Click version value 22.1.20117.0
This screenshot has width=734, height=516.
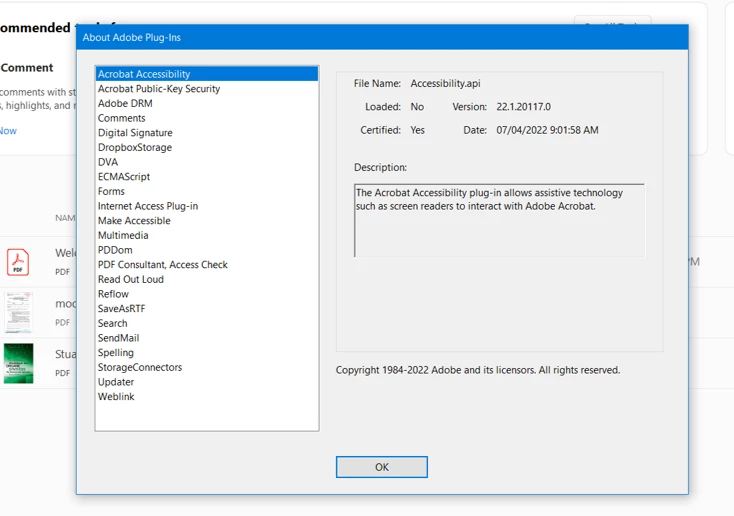[523, 107]
